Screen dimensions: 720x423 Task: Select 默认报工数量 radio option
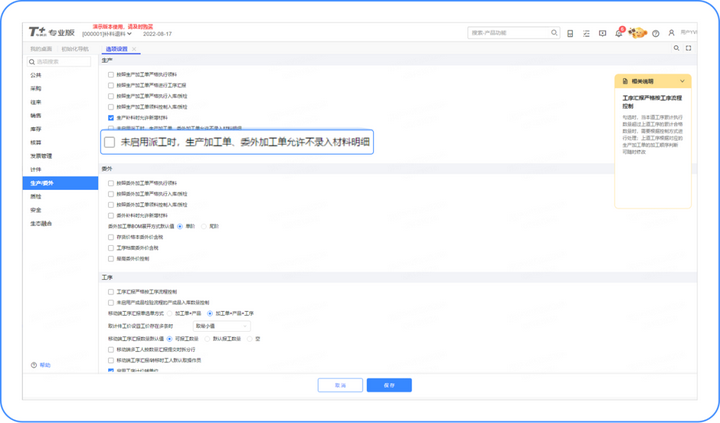(207, 339)
